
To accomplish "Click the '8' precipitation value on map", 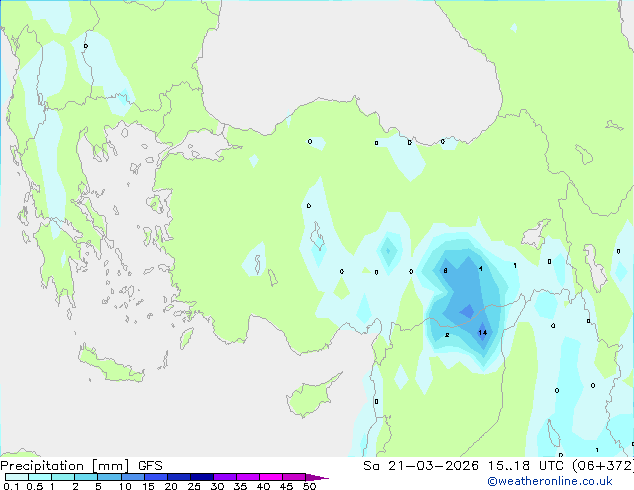I will 445,270.
